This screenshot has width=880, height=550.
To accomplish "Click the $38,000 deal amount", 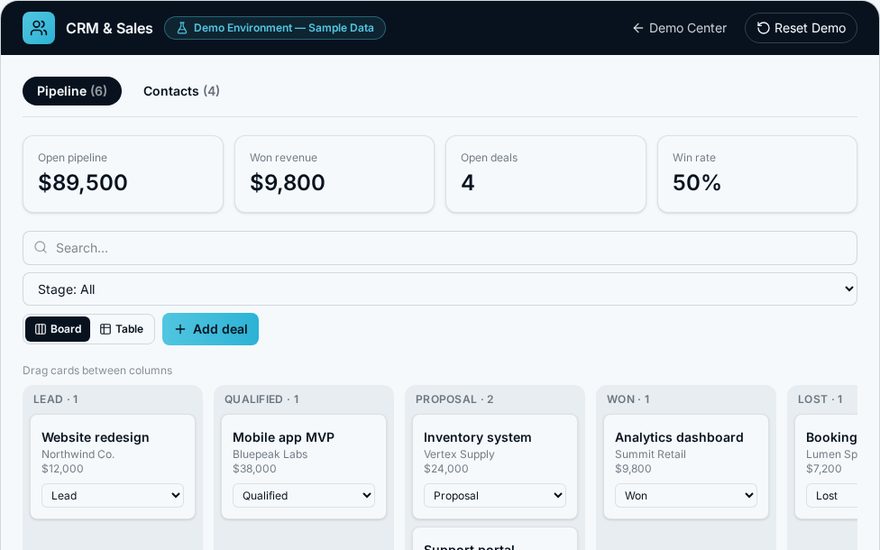I will click(254, 469).
